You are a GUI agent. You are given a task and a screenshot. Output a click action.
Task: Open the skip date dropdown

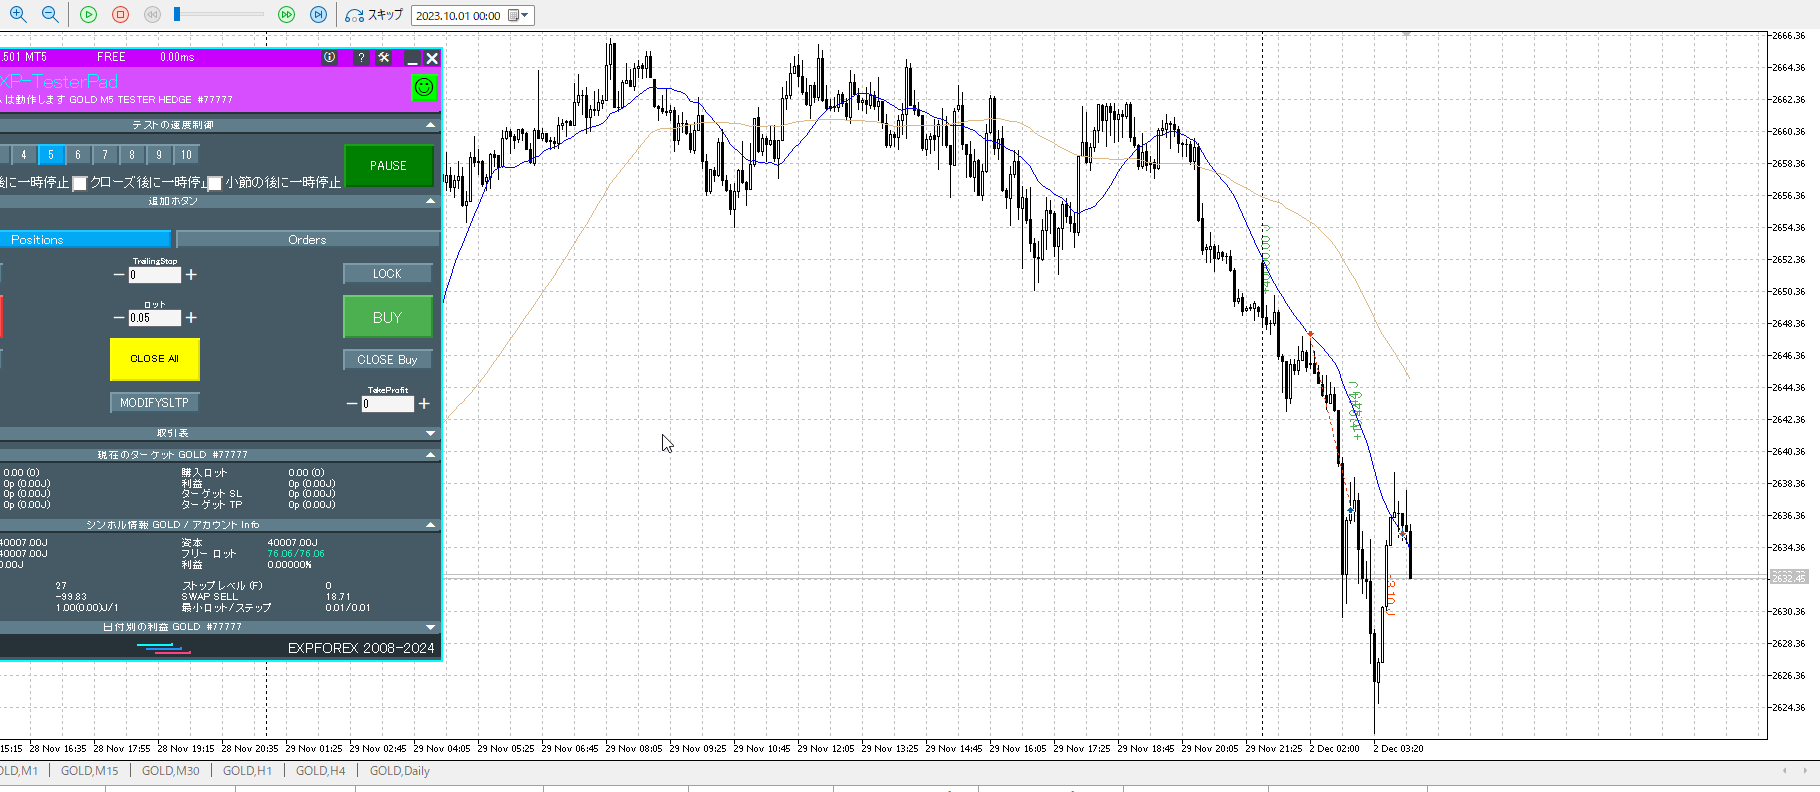[x=524, y=16]
